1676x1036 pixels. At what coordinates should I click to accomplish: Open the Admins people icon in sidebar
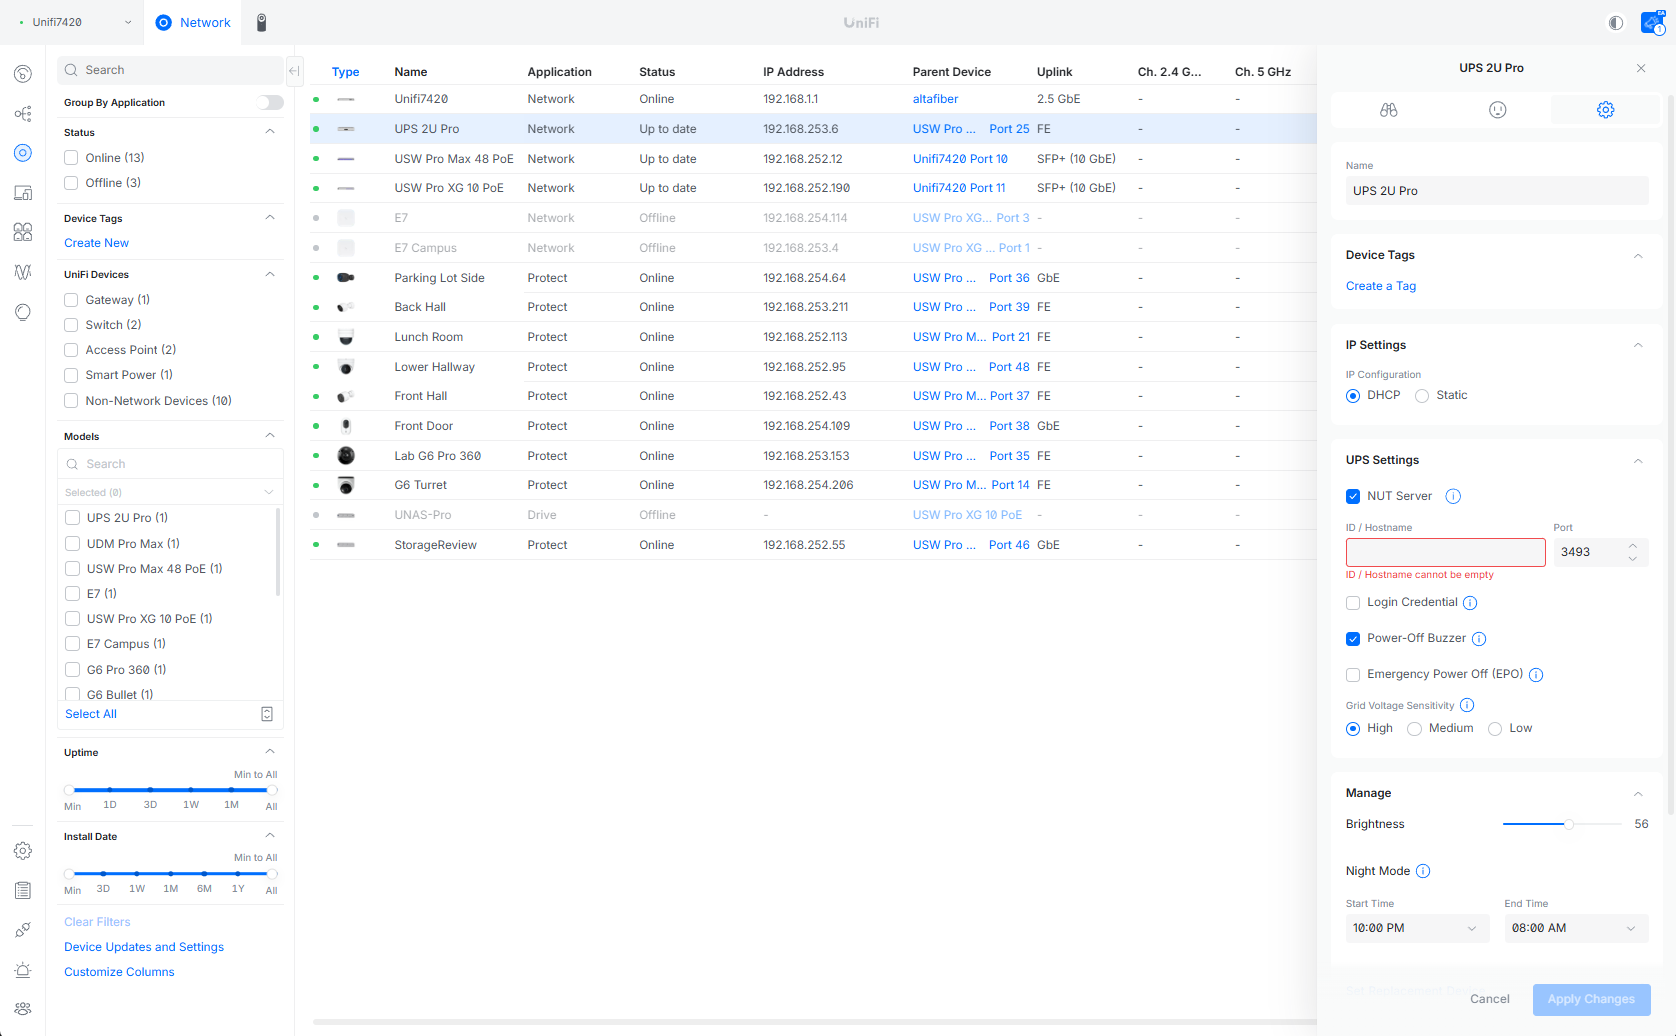point(23,1009)
